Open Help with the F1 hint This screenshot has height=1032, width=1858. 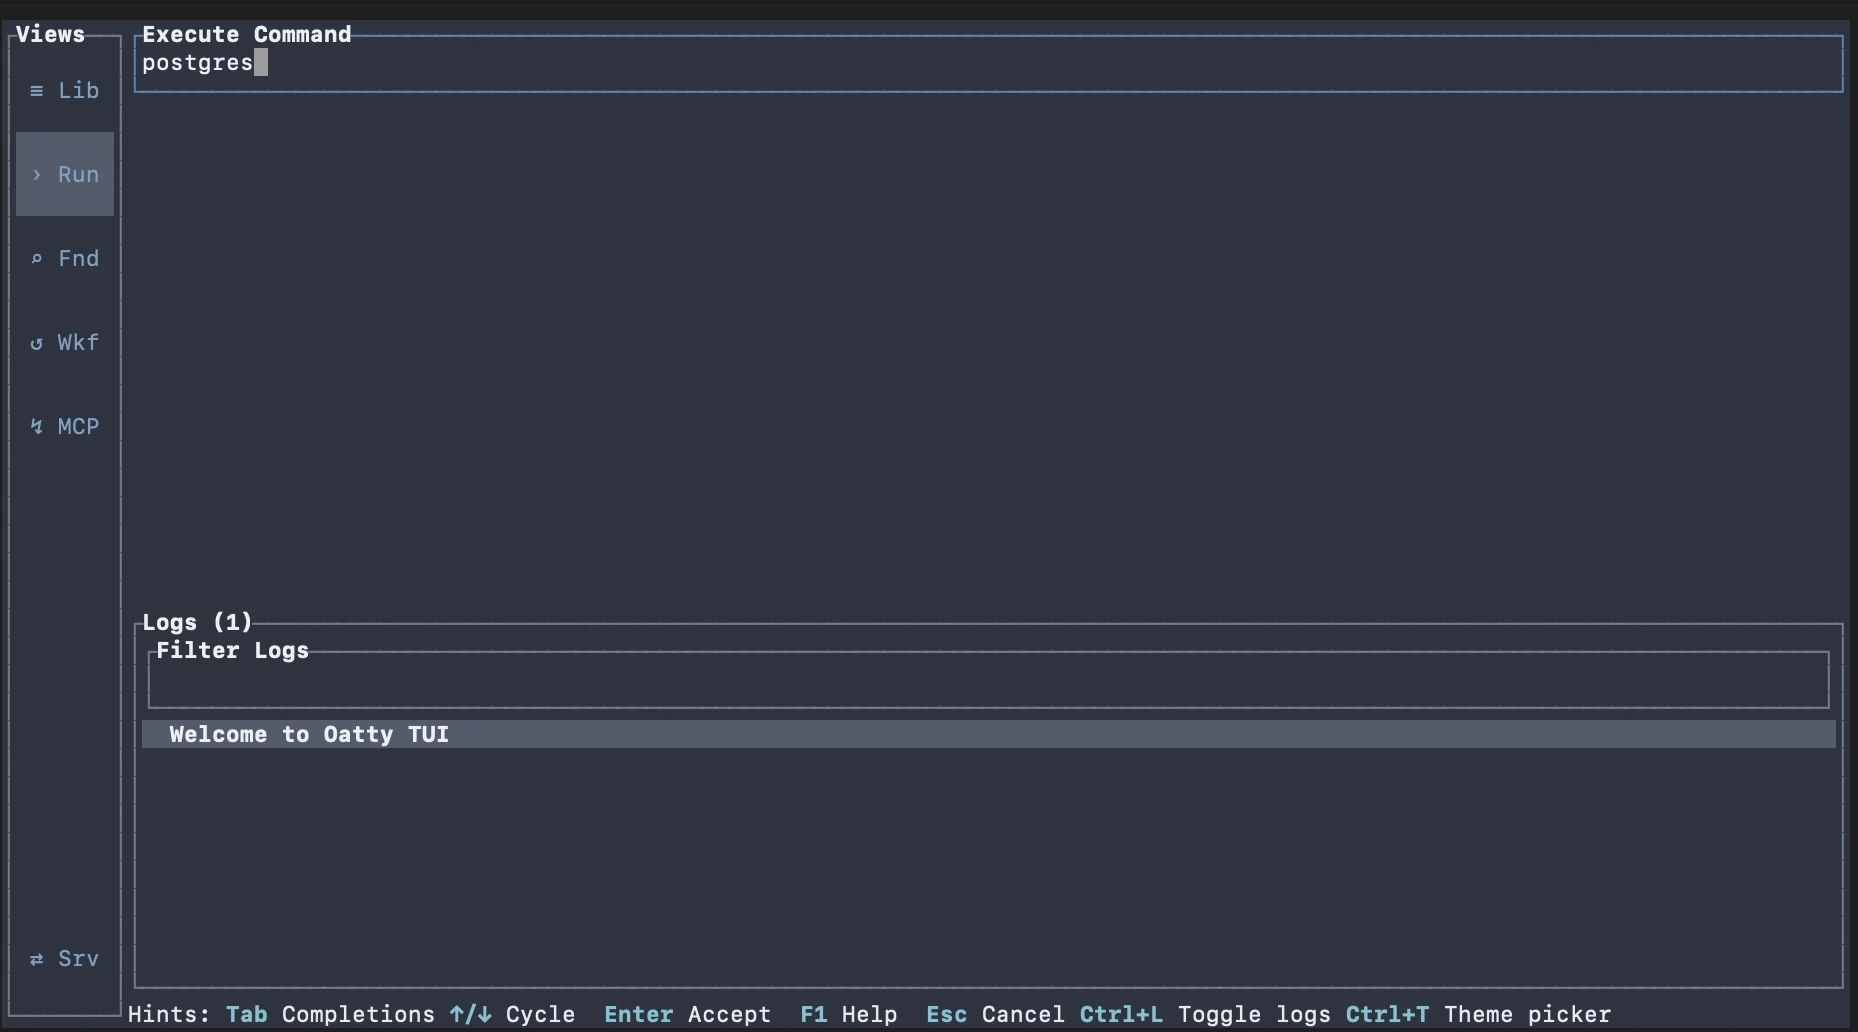point(813,1014)
